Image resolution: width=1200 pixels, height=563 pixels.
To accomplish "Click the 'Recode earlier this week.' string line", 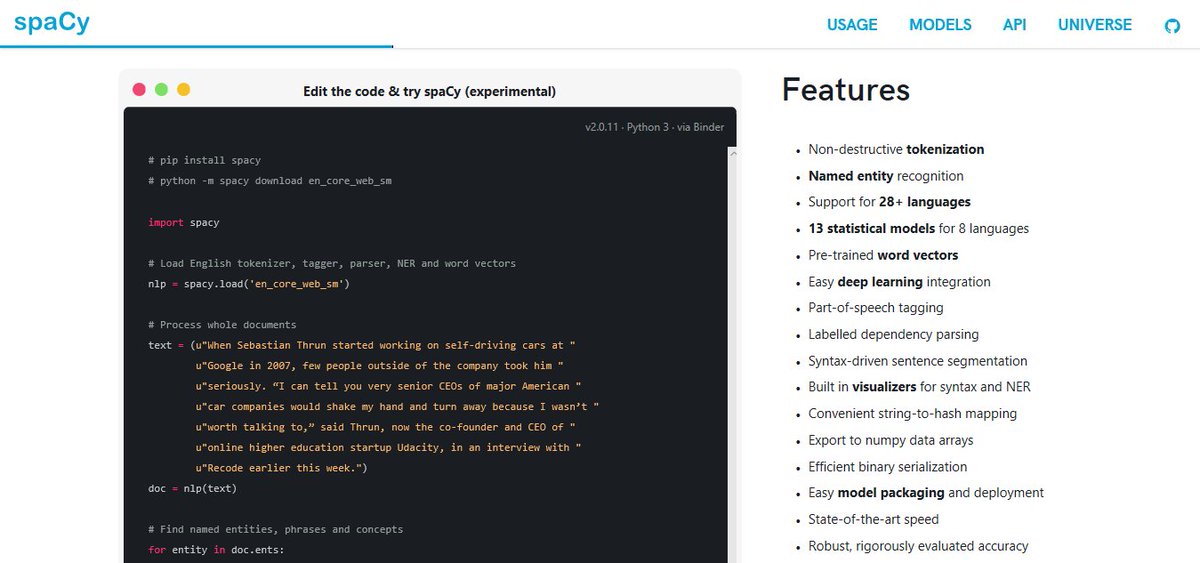I will coord(282,468).
